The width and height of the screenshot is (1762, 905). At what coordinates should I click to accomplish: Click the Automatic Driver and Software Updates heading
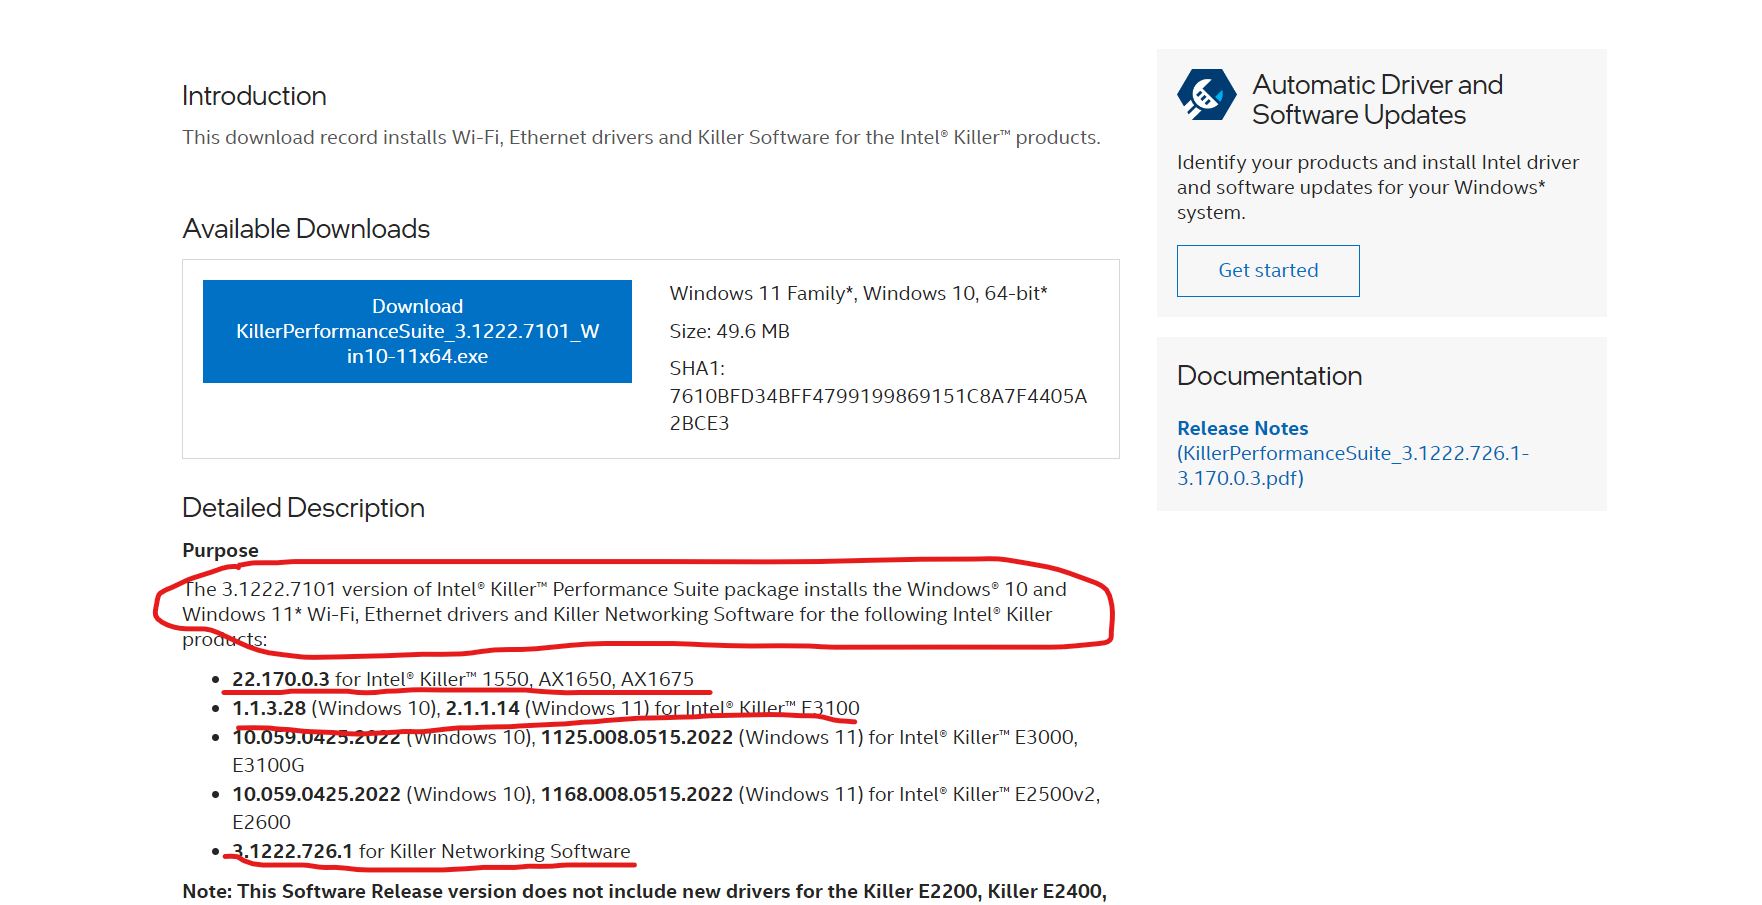point(1377,100)
